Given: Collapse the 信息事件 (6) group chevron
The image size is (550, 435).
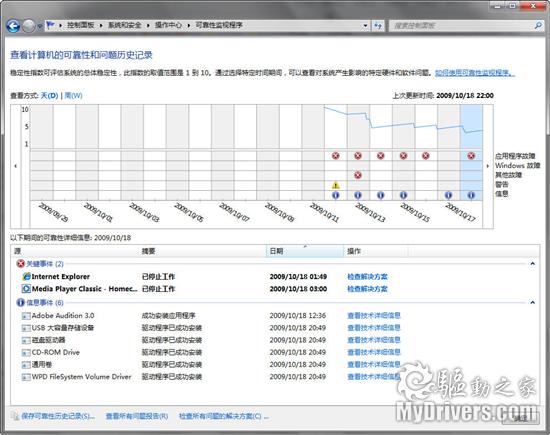Looking at the screenshot, I should pyautogui.click(x=532, y=302).
